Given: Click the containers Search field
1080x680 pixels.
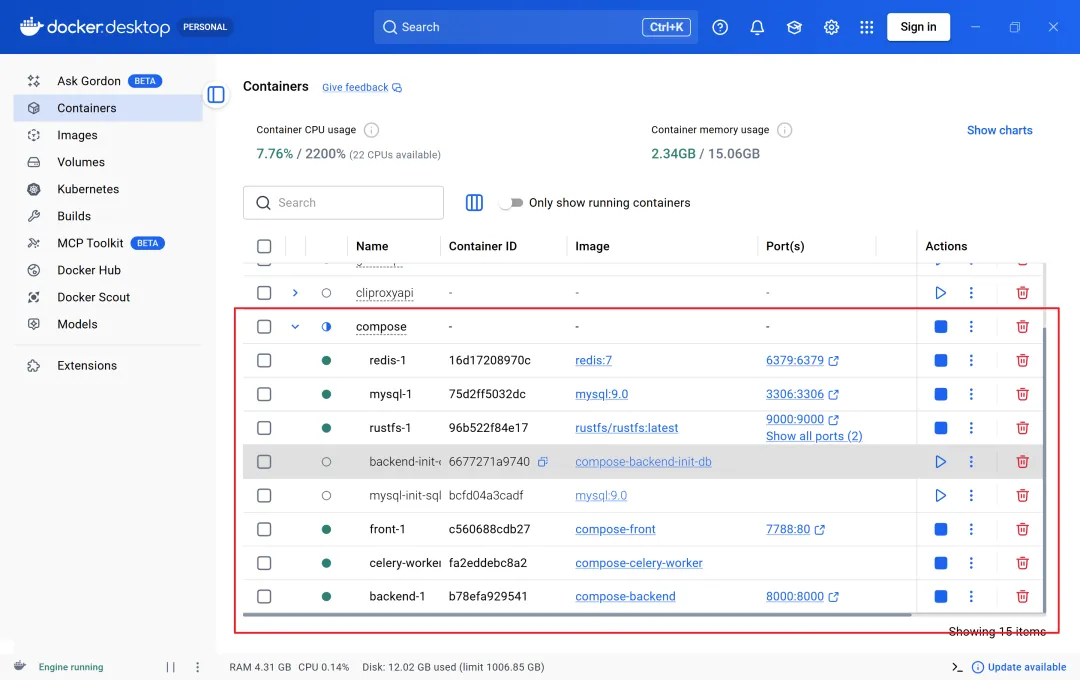Looking at the screenshot, I should pyautogui.click(x=343, y=203).
